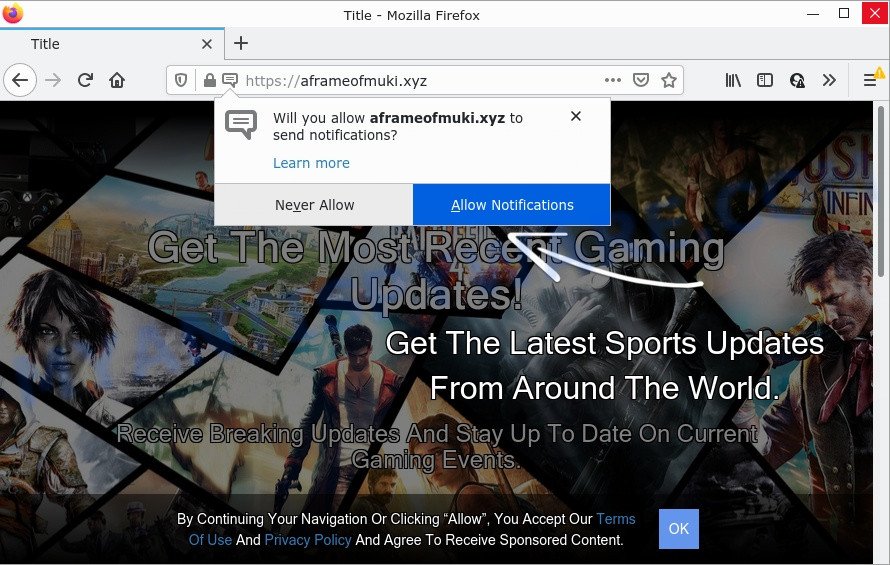The height and width of the screenshot is (565, 890).
Task: Open a new tab with plus button
Action: [241, 43]
